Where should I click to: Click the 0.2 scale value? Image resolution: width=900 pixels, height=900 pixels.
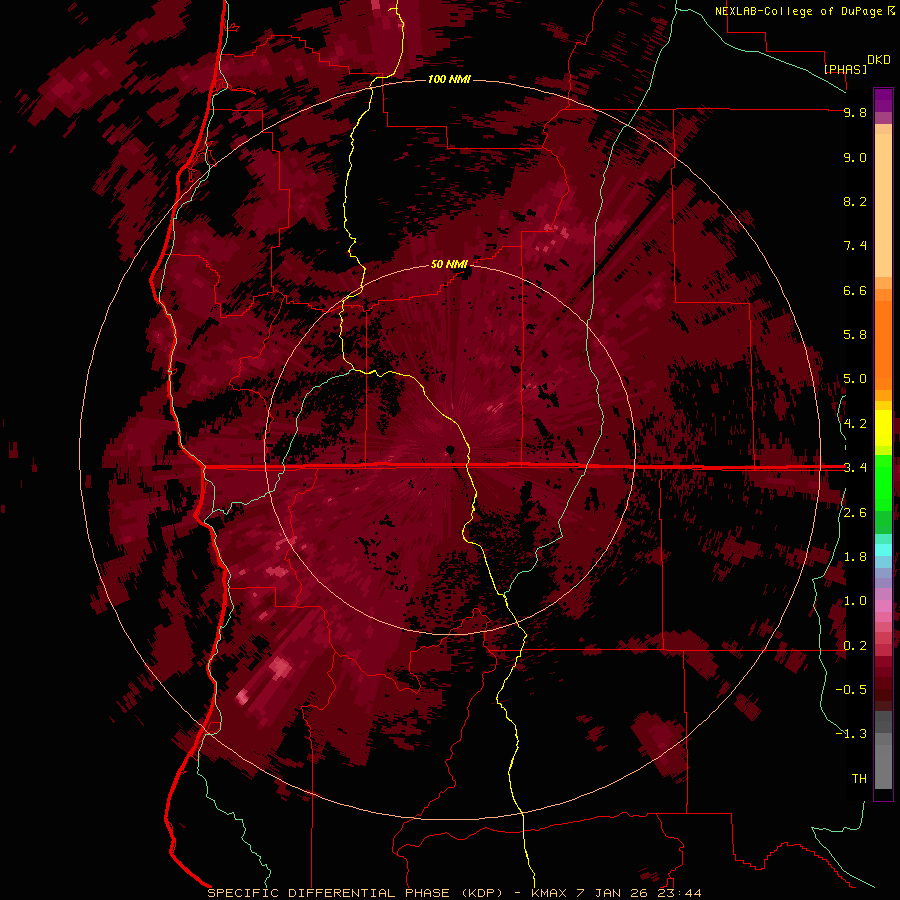click(x=855, y=646)
